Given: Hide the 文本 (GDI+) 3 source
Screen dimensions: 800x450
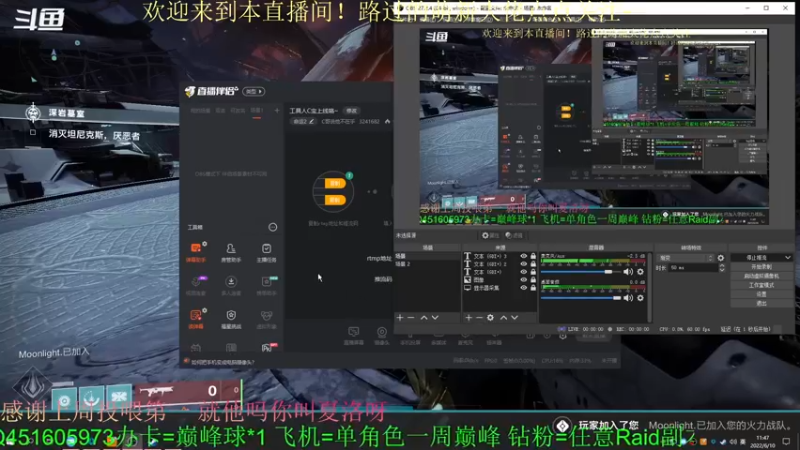Looking at the screenshot, I should click(x=523, y=256).
